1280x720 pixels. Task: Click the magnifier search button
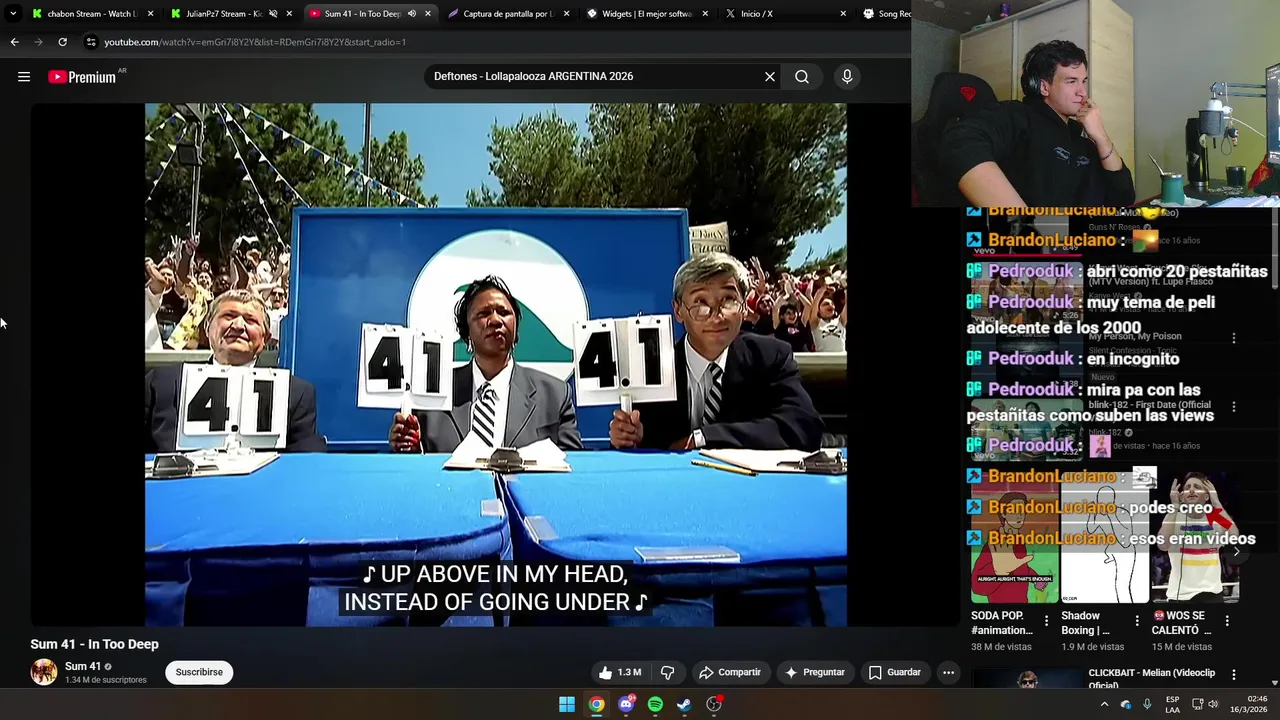[x=802, y=77]
